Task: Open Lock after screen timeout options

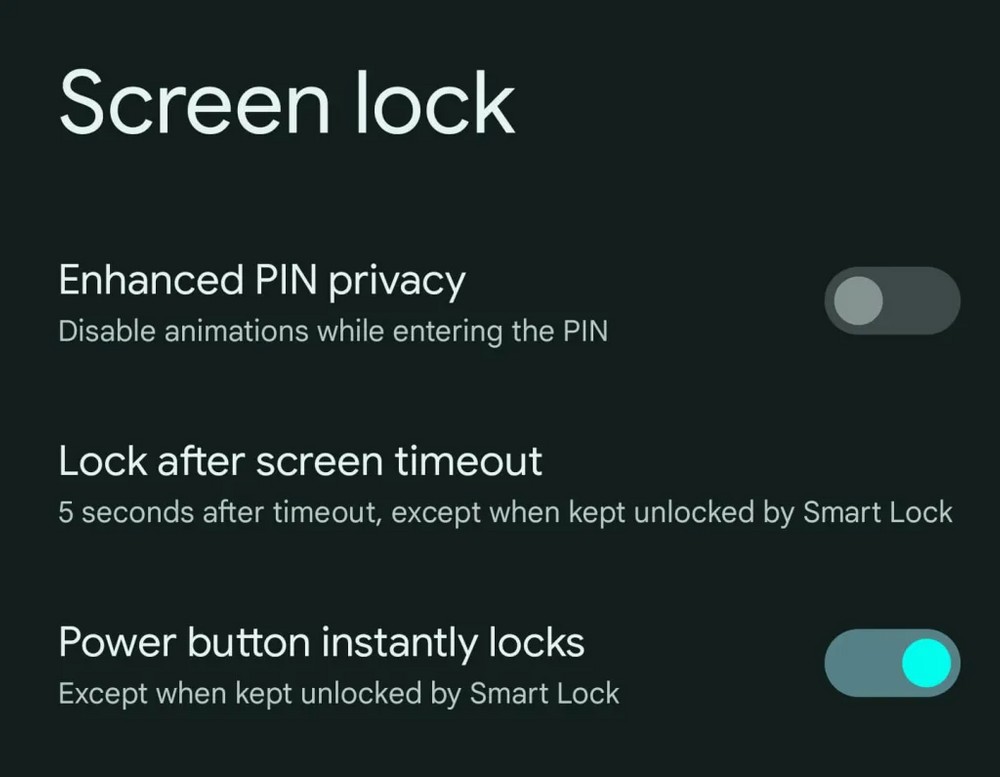Action: click(x=500, y=485)
